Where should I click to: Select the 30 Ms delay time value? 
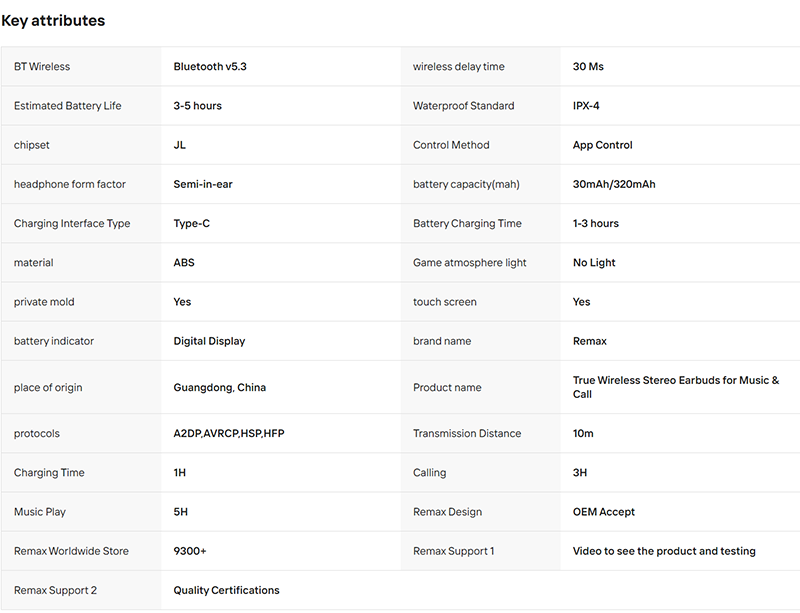588,66
